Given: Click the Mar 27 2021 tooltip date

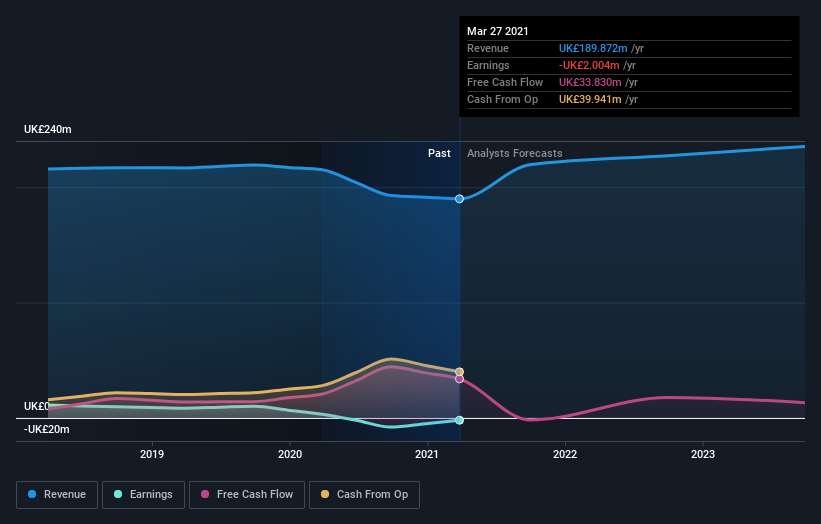Looking at the screenshot, I should point(498,31).
